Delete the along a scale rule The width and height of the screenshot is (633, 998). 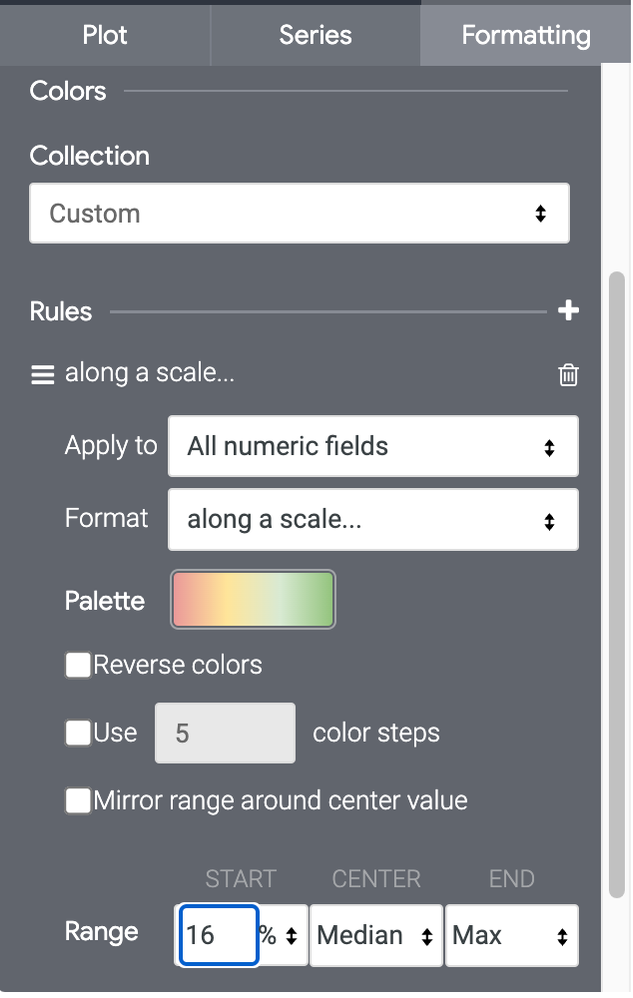(x=568, y=375)
